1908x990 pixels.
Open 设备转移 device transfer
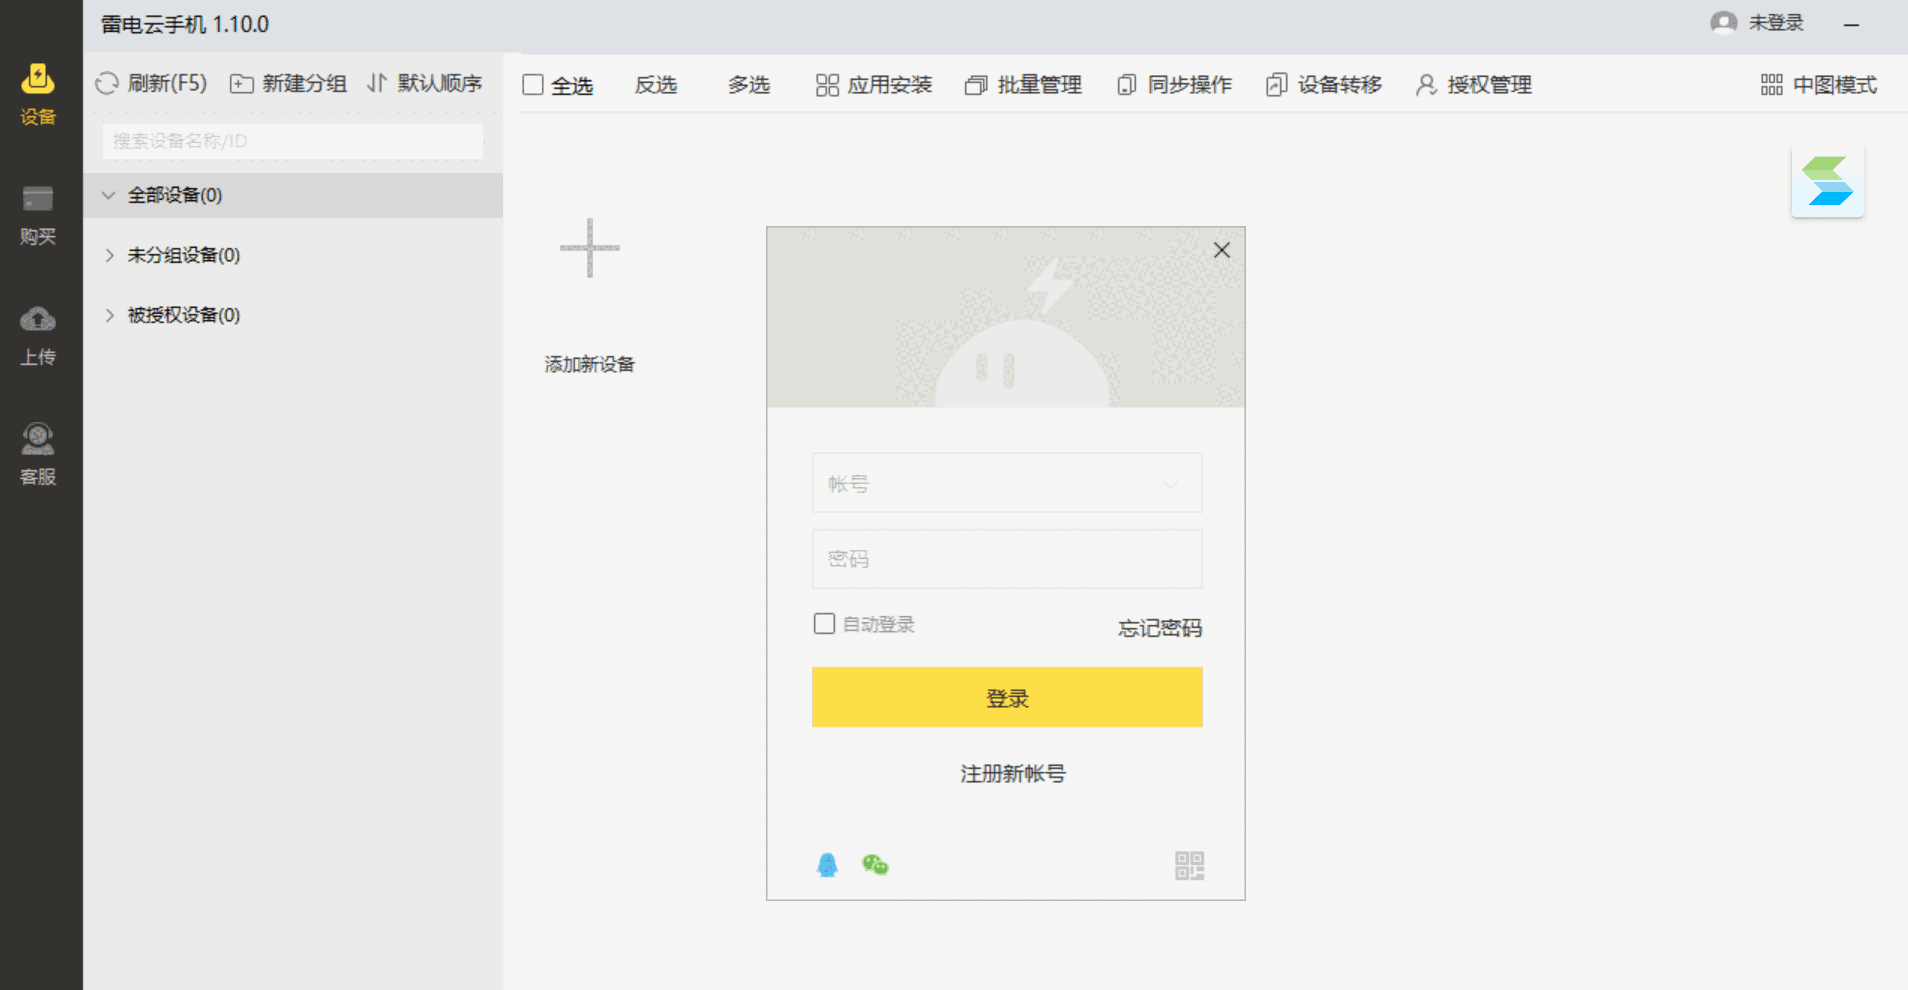click(1322, 84)
